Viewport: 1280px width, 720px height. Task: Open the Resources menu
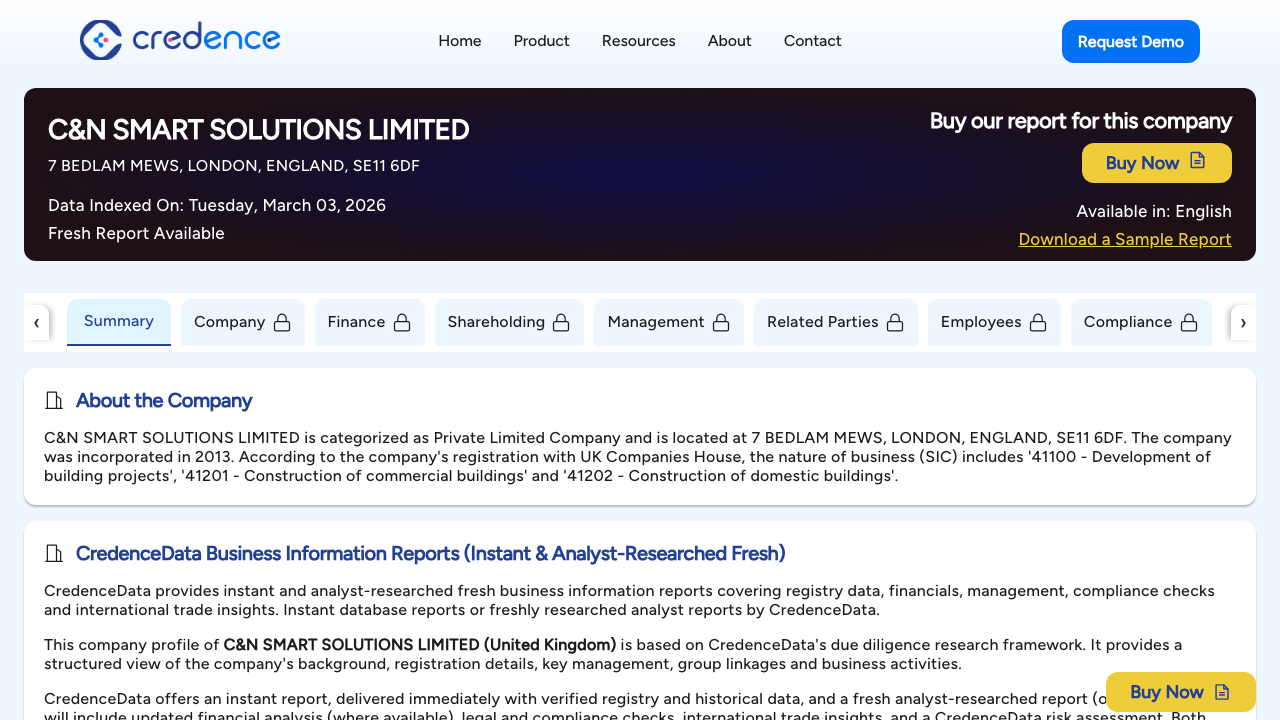coord(638,41)
